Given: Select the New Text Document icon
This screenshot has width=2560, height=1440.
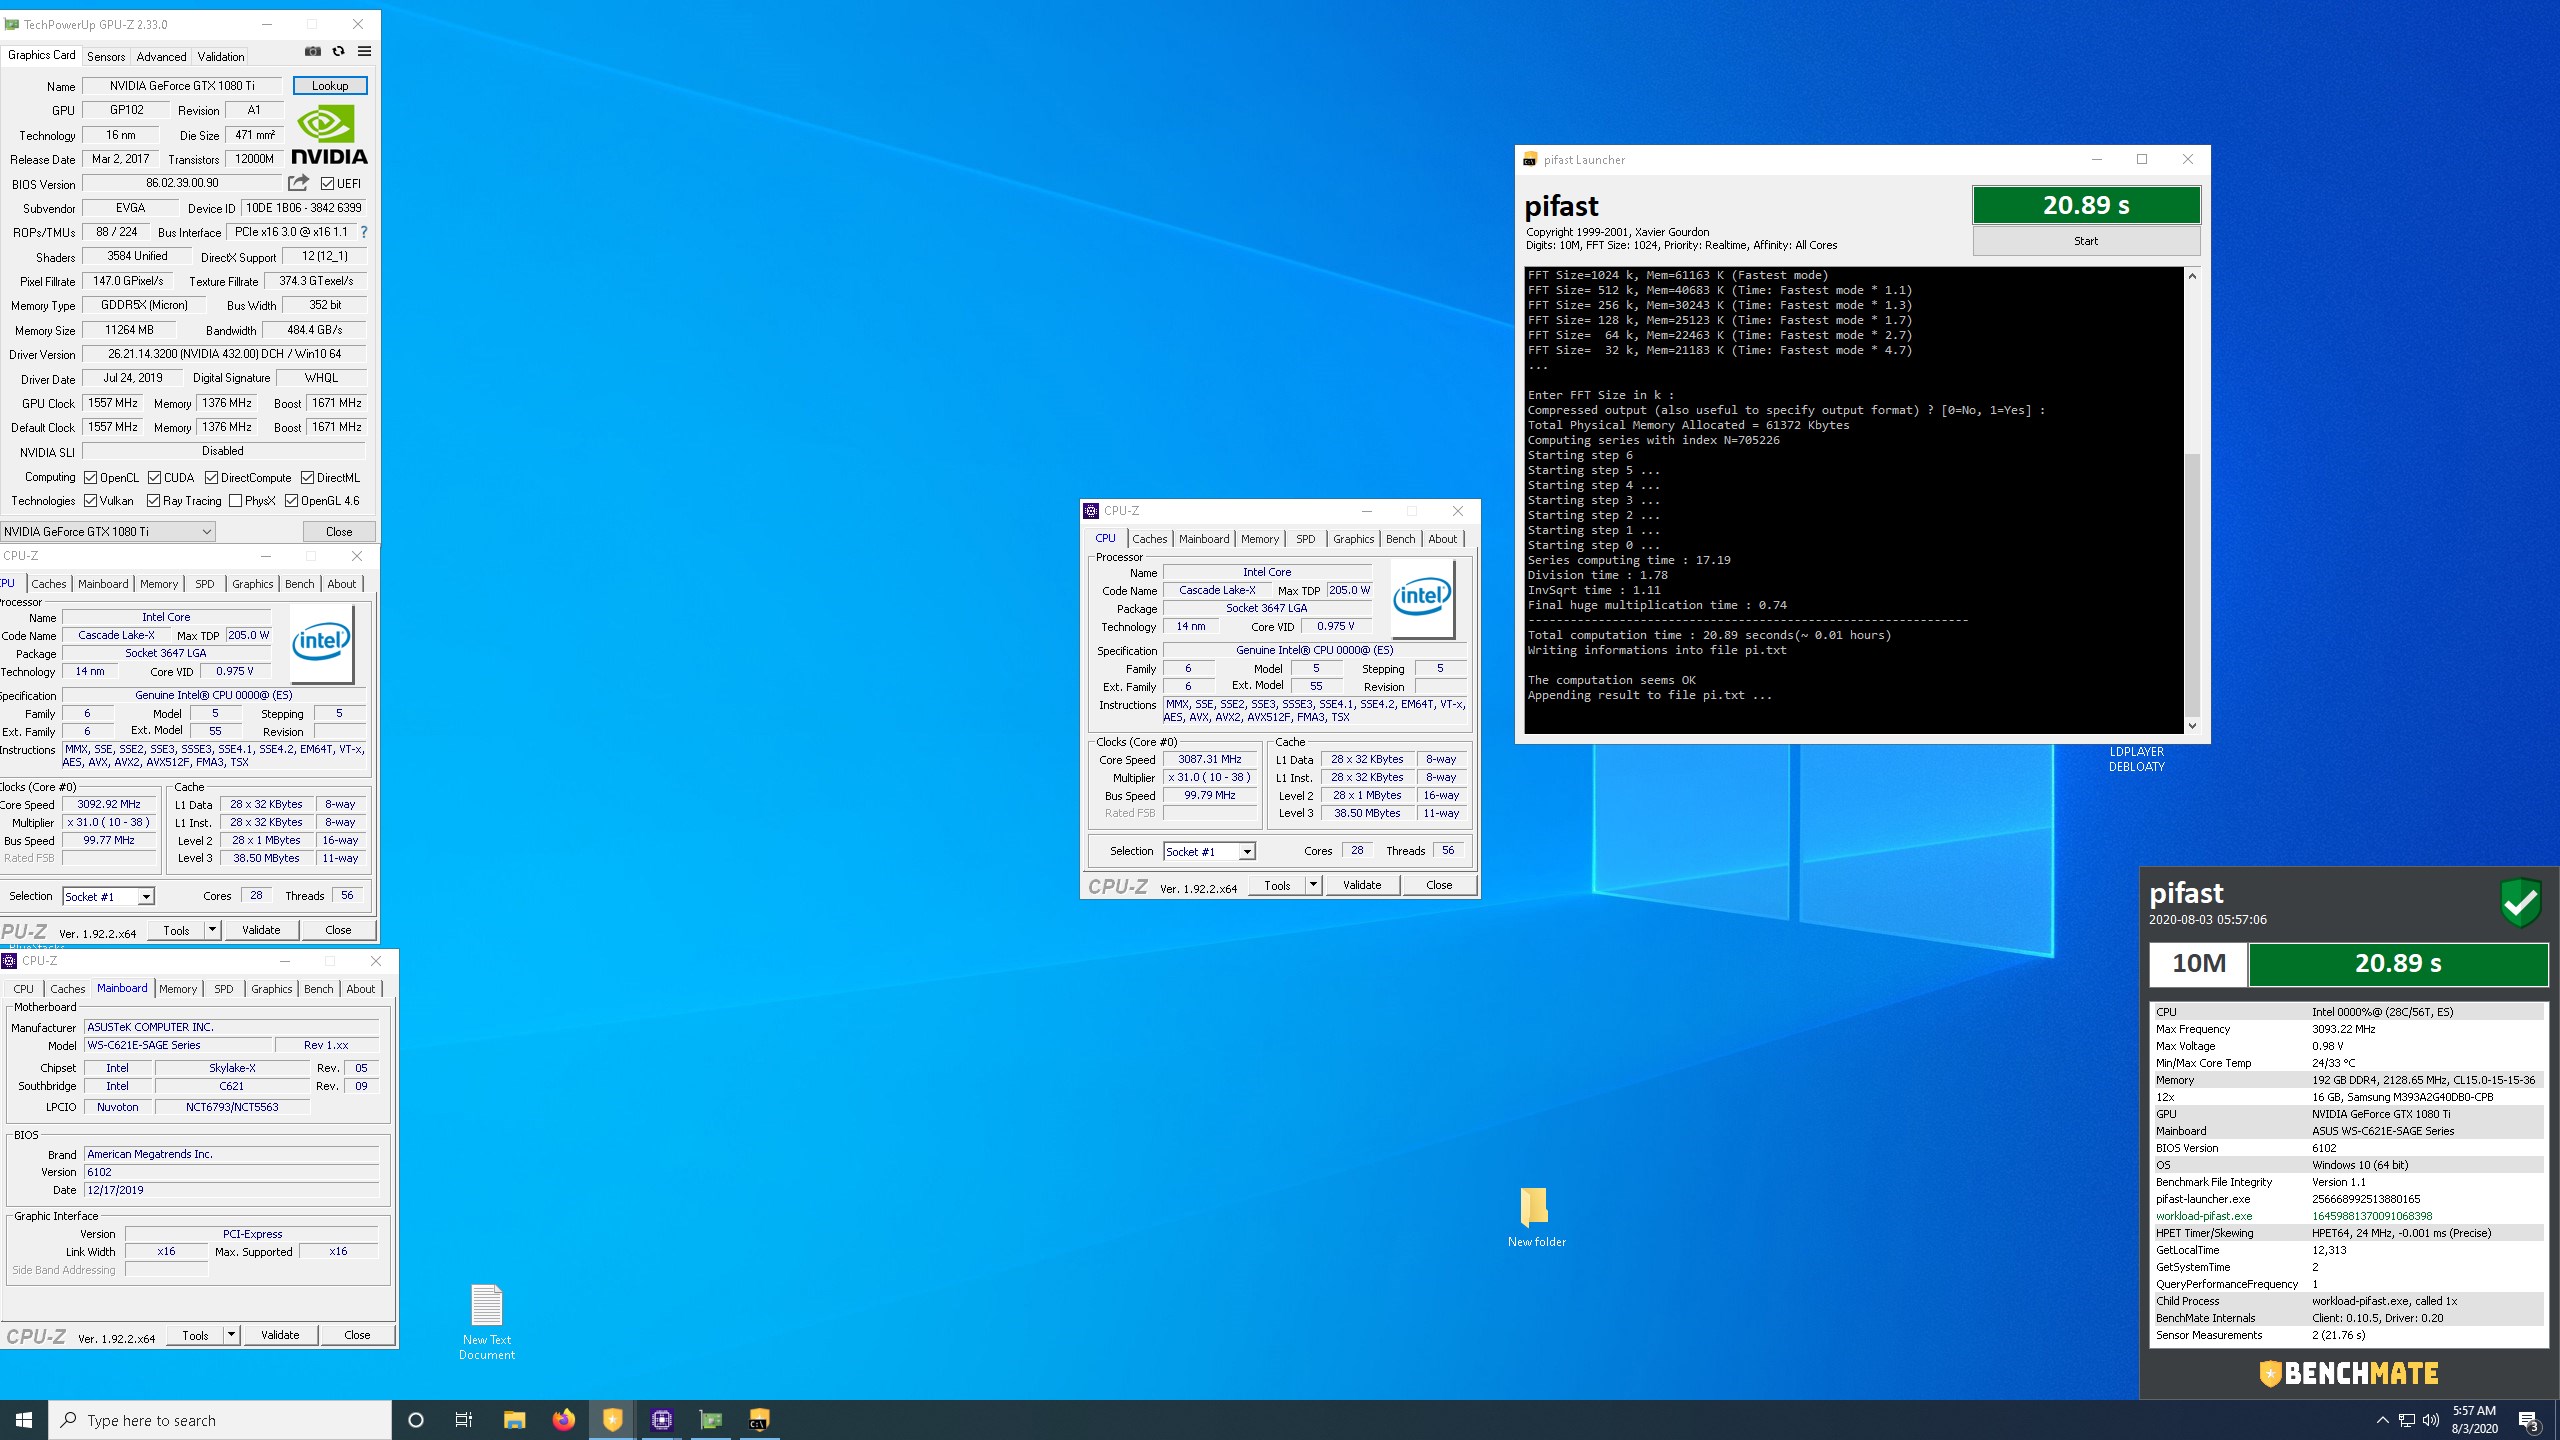Looking at the screenshot, I should [487, 1322].
